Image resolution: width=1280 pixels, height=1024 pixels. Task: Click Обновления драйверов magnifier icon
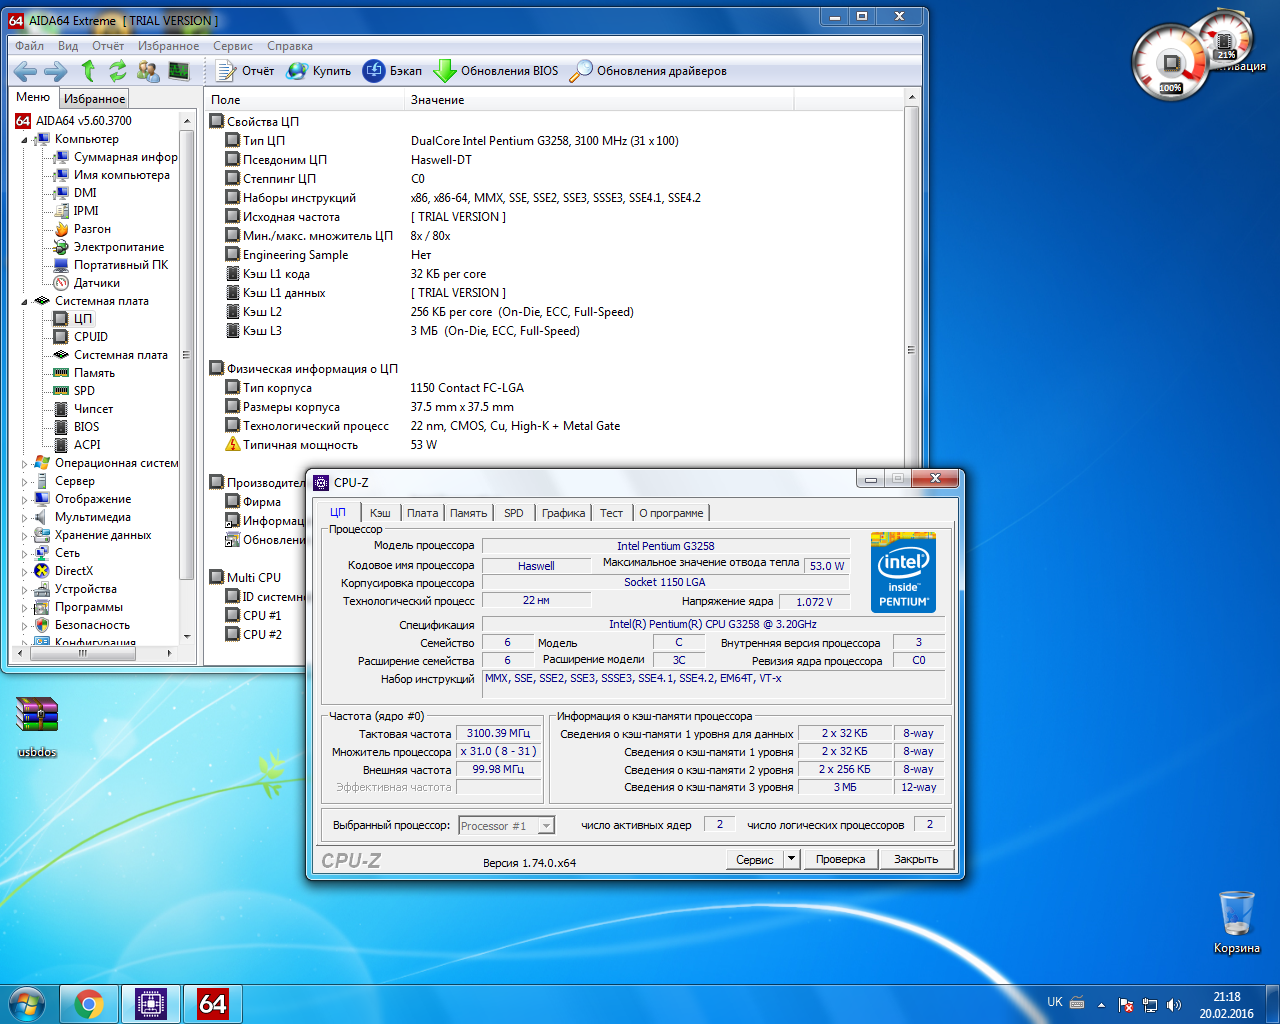pos(581,71)
